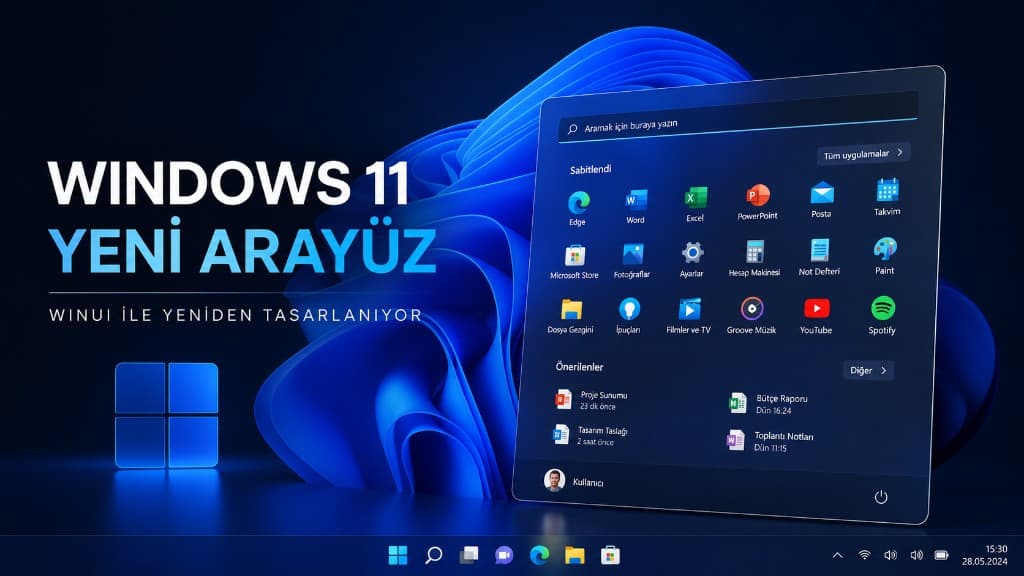Open Edge from pinned apps
The image size is (1024, 576).
click(578, 208)
